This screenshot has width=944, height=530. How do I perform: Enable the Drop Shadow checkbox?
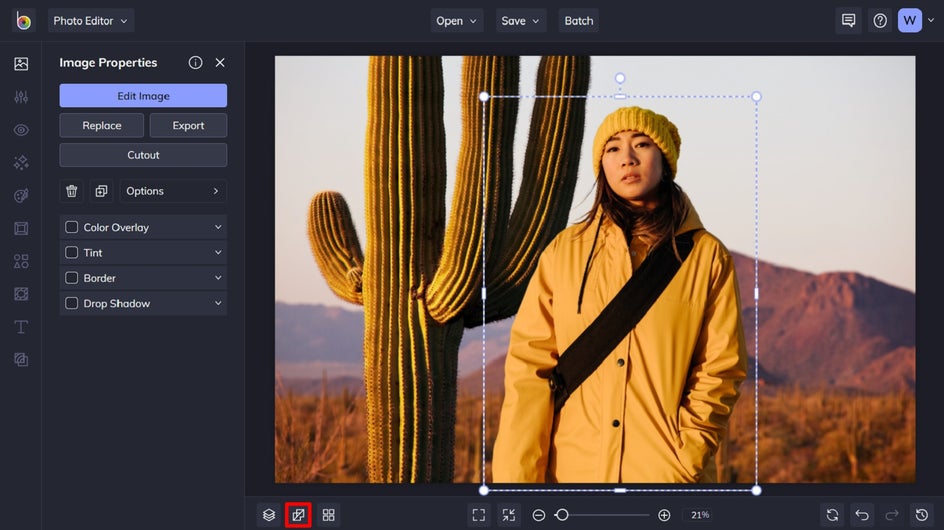[x=72, y=303]
